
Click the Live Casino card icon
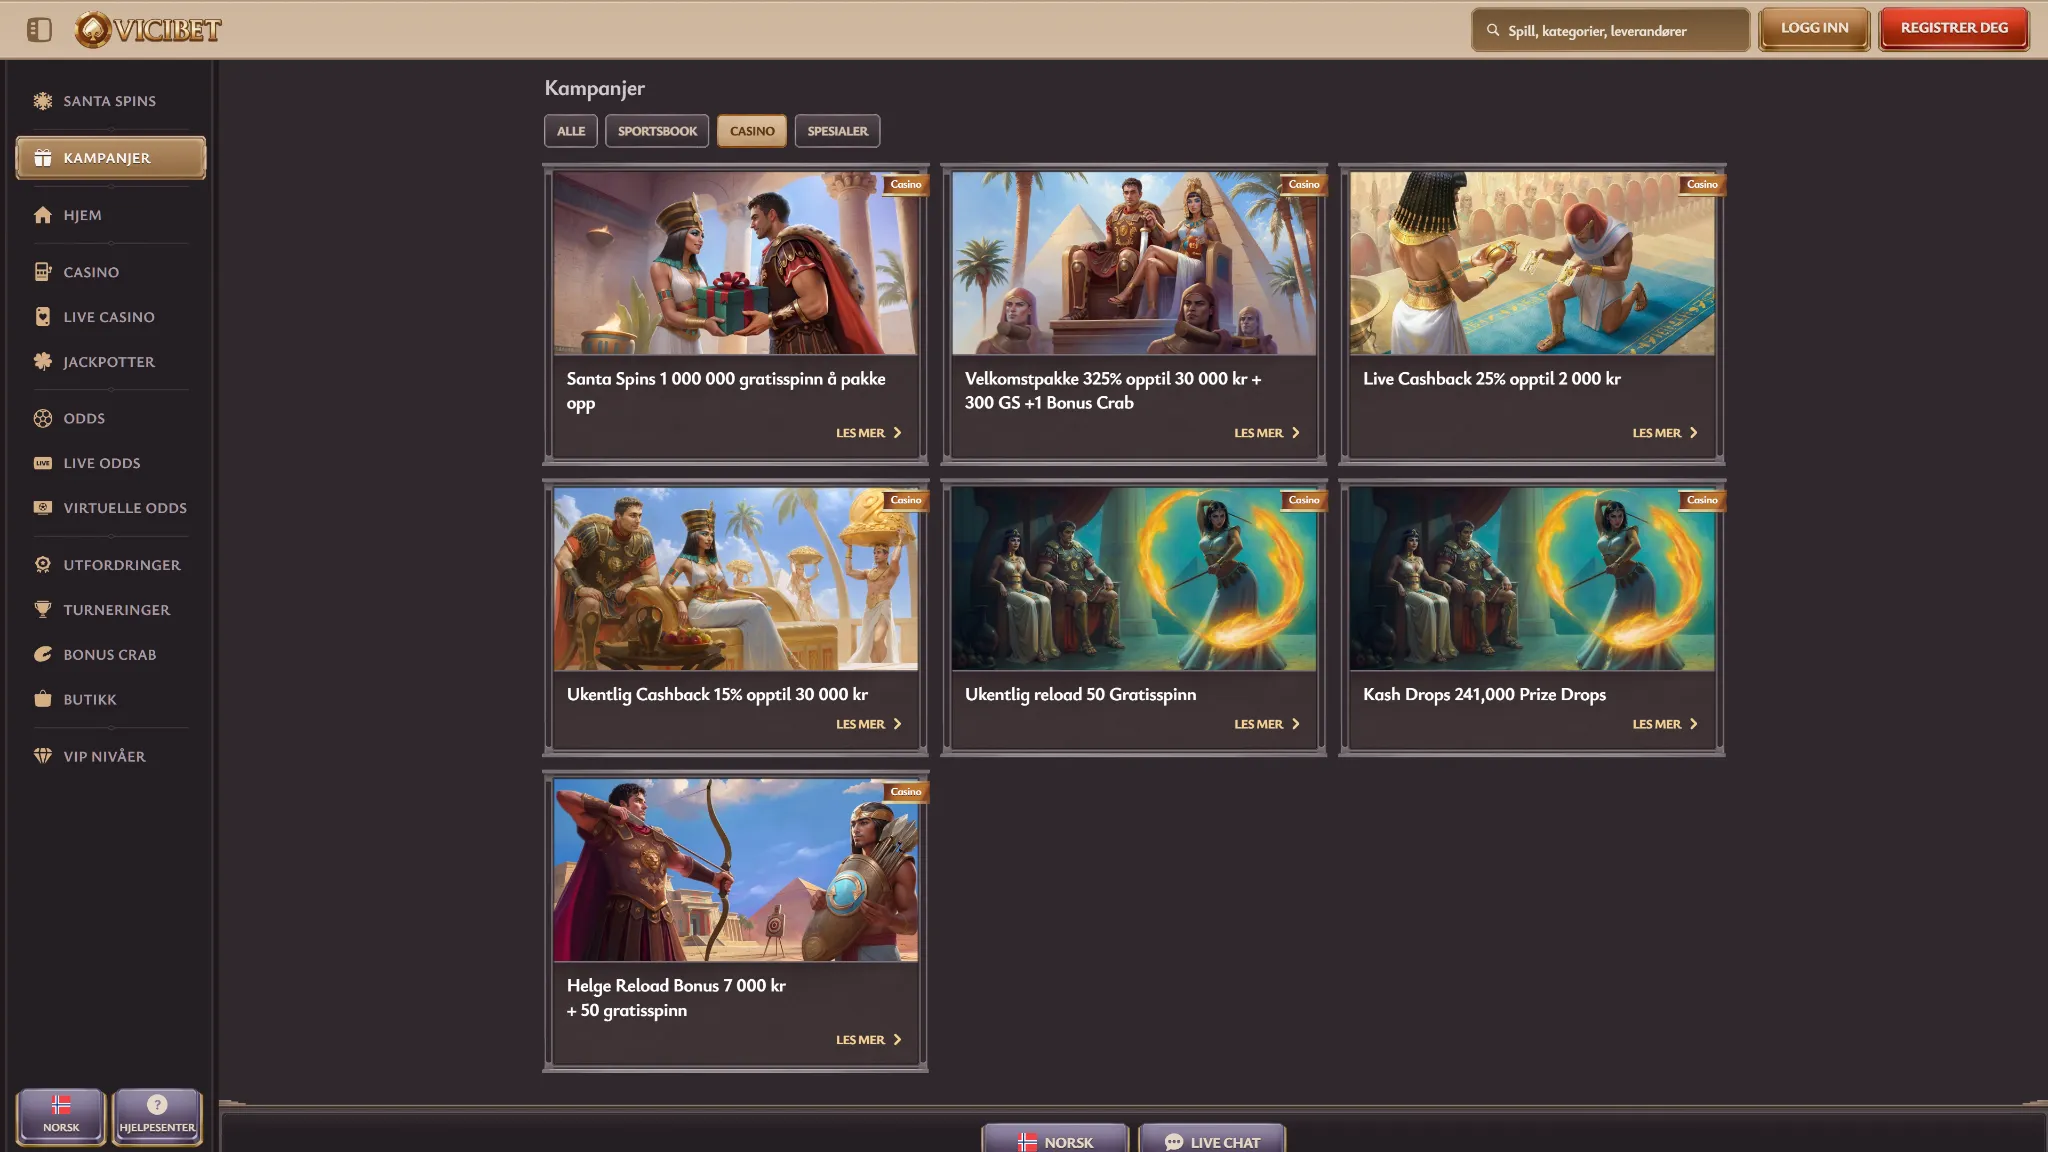(42, 317)
